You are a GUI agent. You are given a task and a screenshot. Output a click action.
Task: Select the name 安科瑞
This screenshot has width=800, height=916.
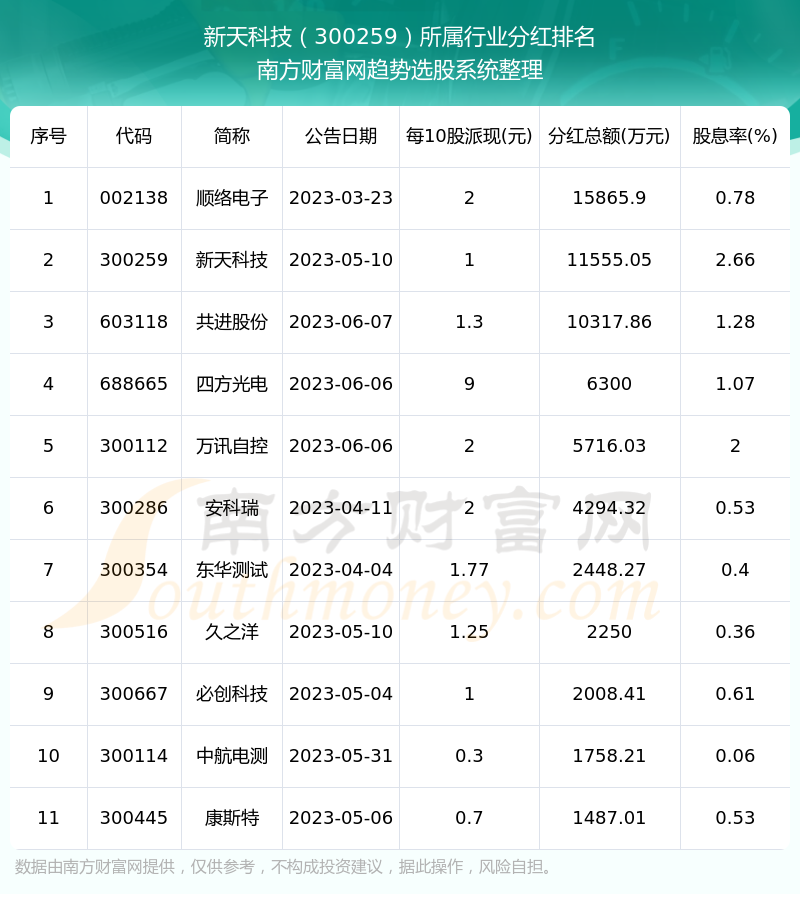pos(231,508)
